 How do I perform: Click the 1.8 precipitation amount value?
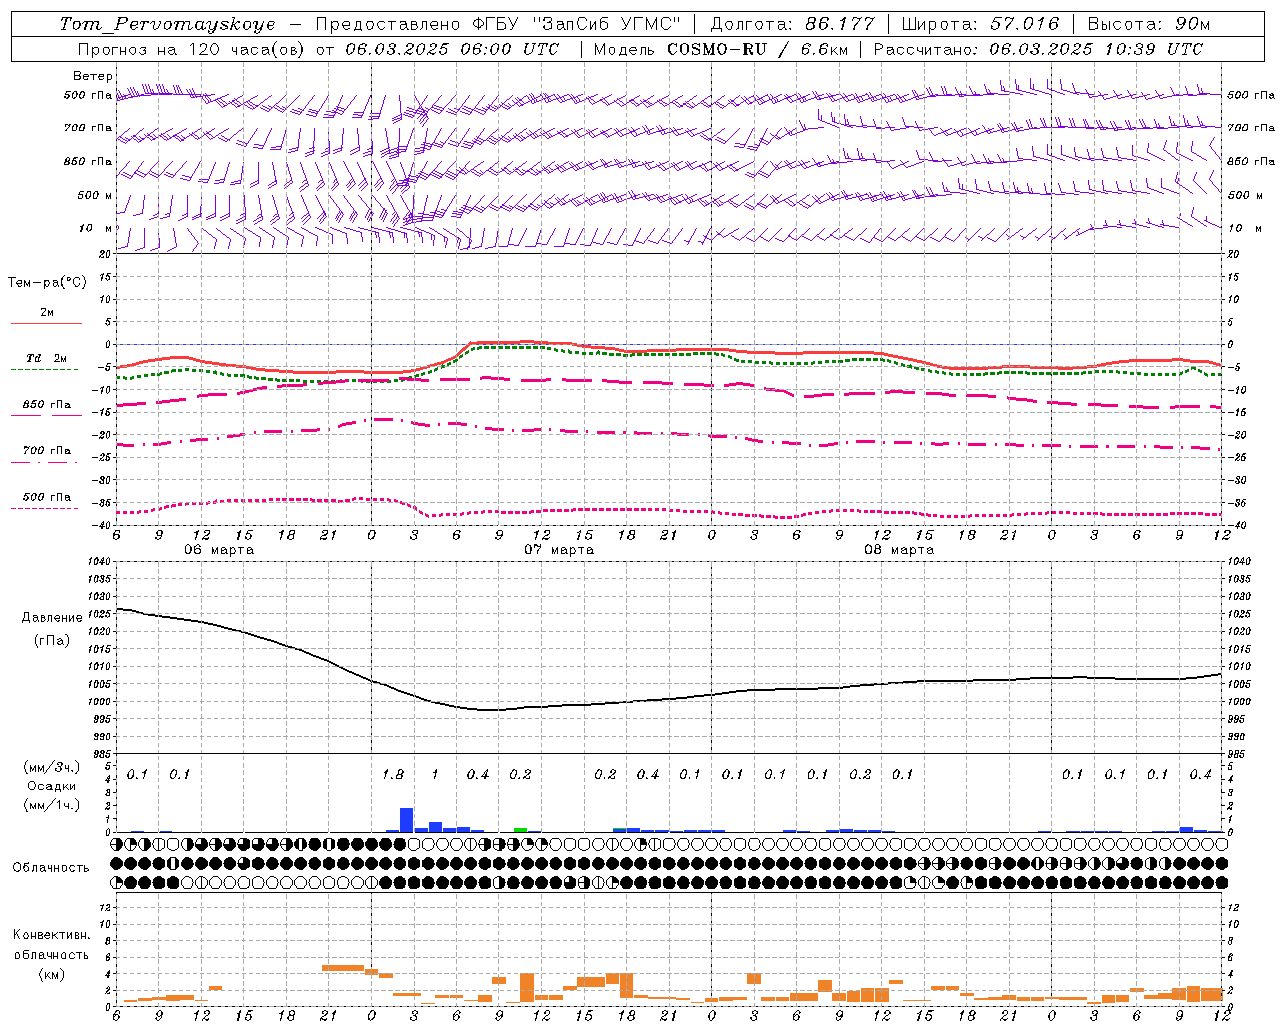[x=393, y=775]
